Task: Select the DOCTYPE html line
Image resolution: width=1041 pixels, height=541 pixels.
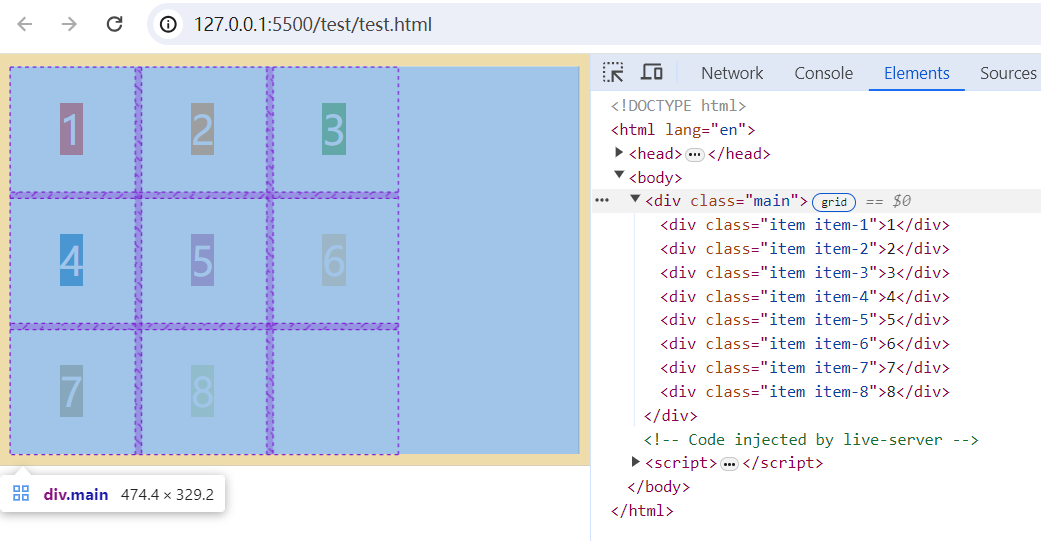Action: [x=679, y=106]
